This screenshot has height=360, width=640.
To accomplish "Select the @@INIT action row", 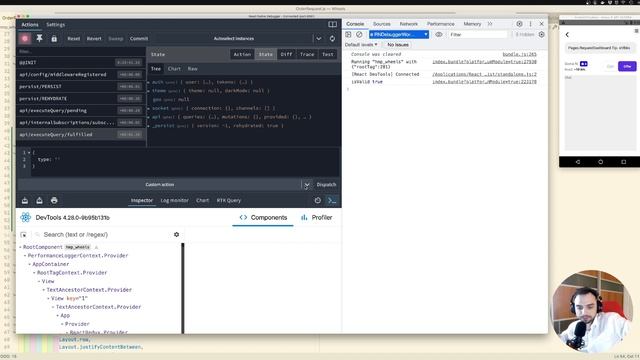I will (x=81, y=62).
